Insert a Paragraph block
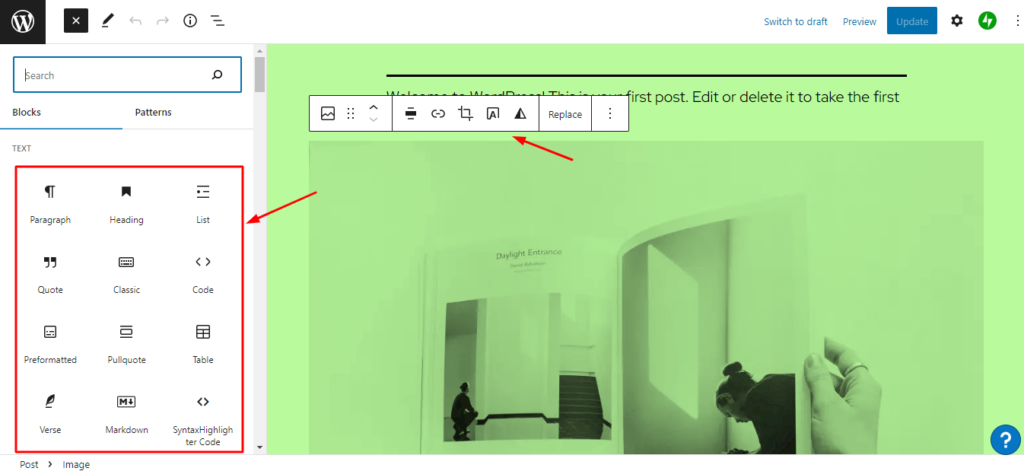The height and width of the screenshot is (471, 1024). click(x=50, y=204)
